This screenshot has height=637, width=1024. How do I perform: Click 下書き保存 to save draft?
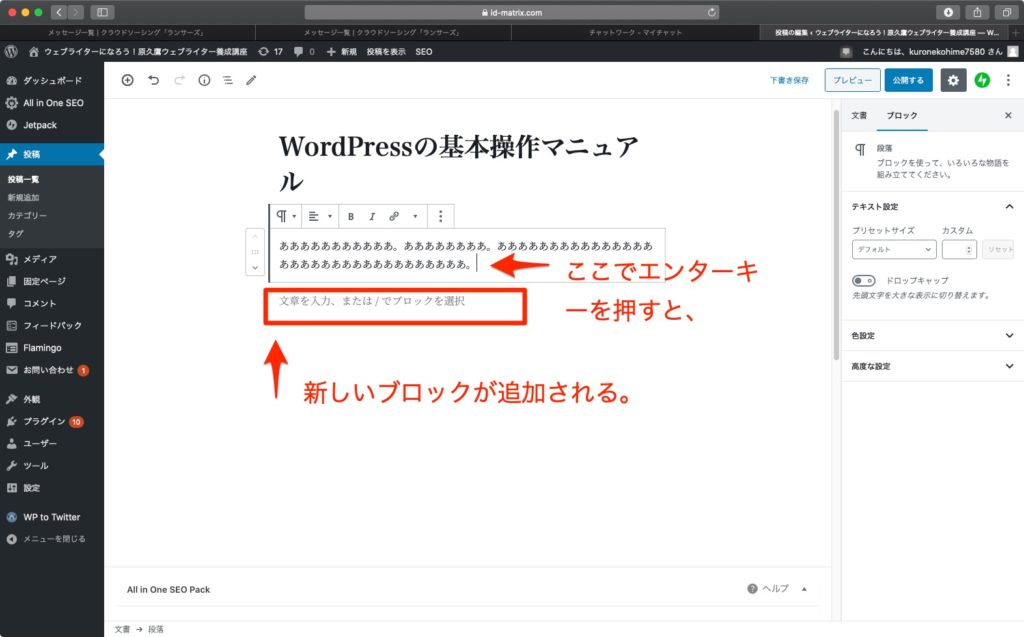tap(789, 80)
